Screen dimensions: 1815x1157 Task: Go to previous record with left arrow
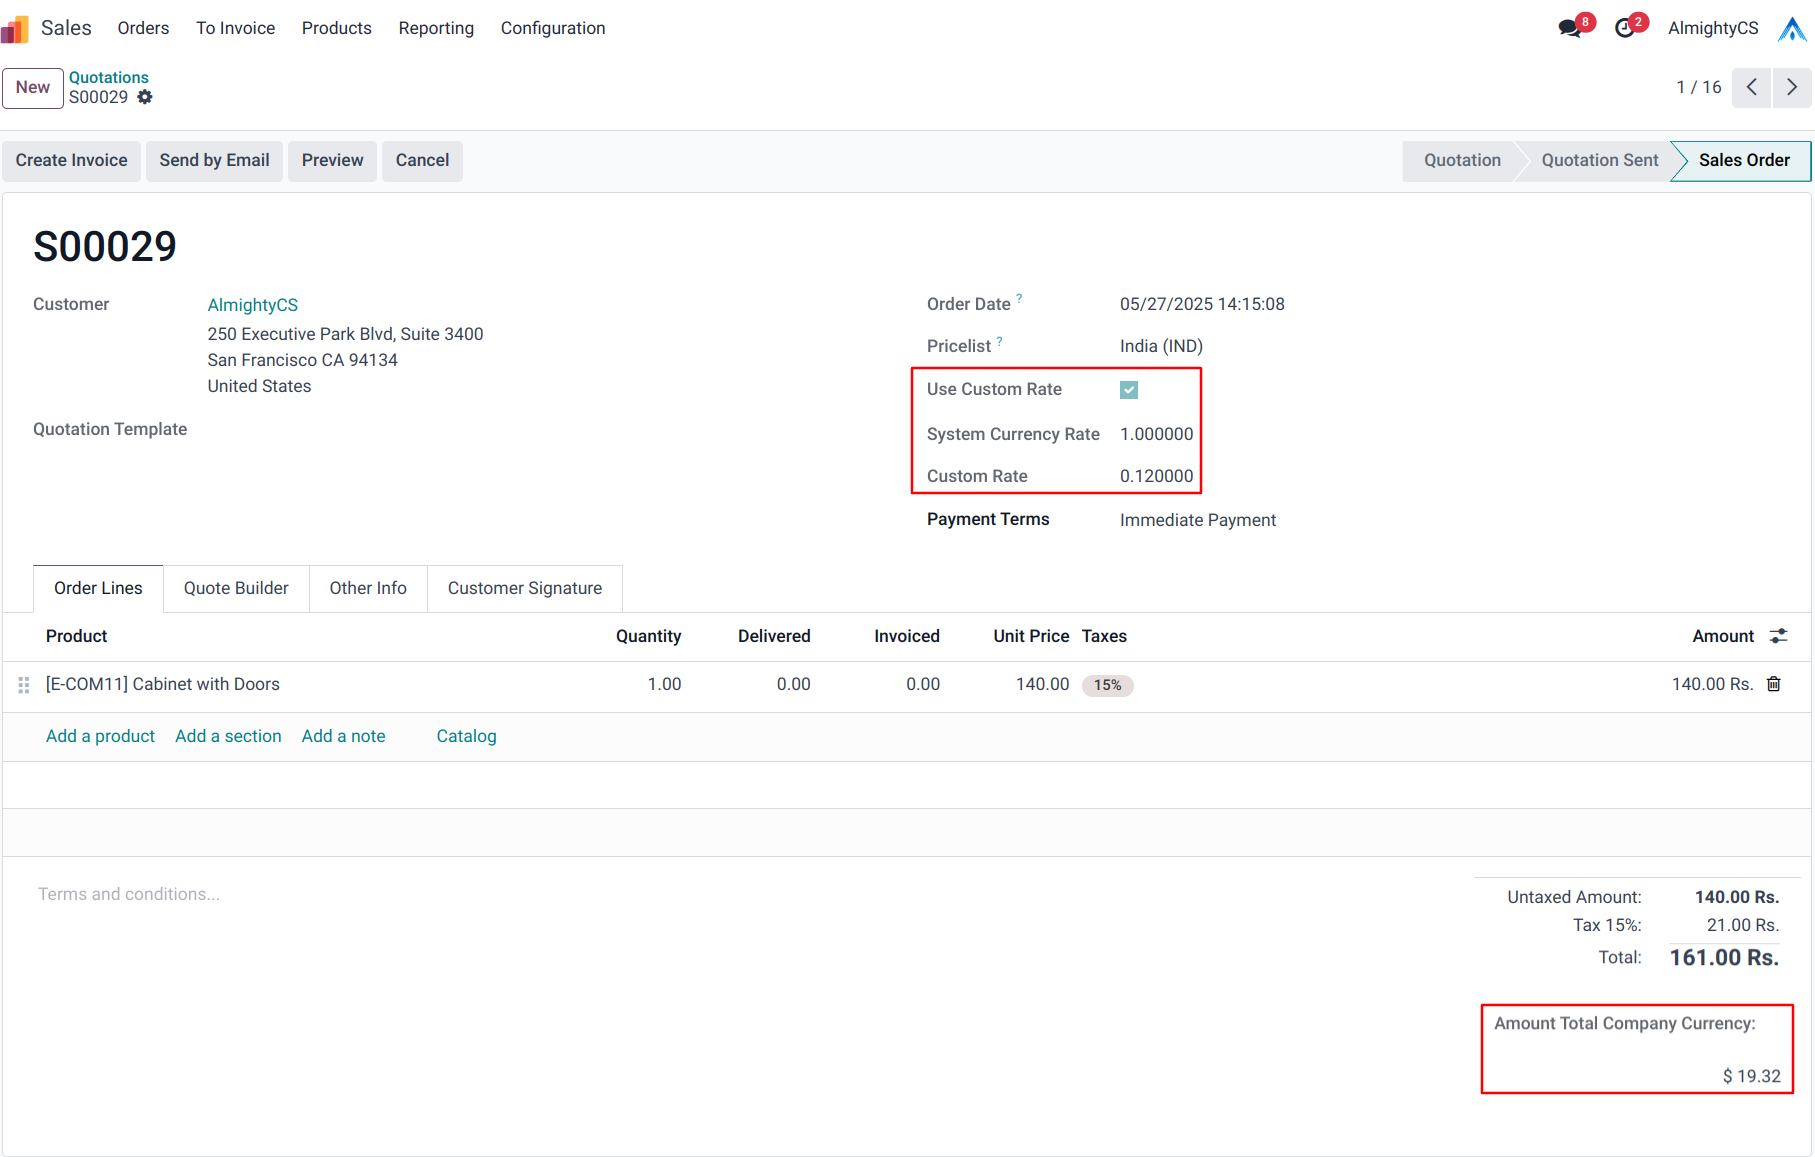[x=1752, y=87]
